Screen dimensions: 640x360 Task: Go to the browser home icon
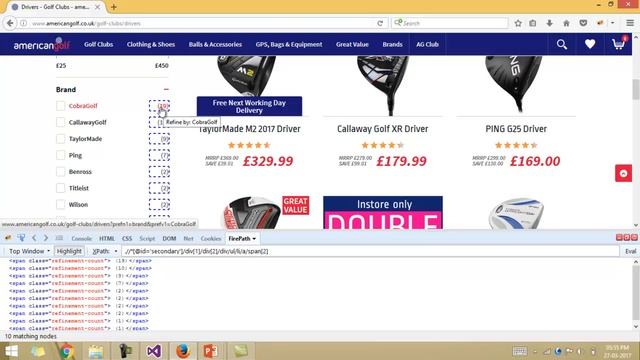click(x=566, y=23)
